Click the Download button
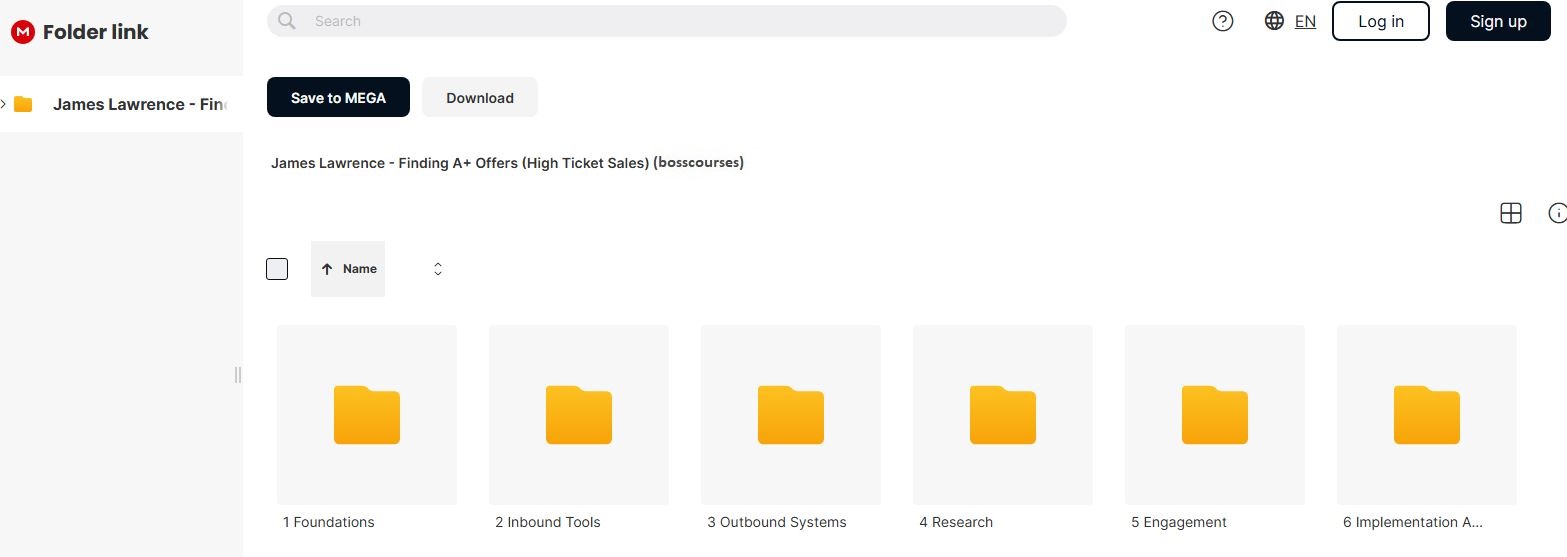 480,97
